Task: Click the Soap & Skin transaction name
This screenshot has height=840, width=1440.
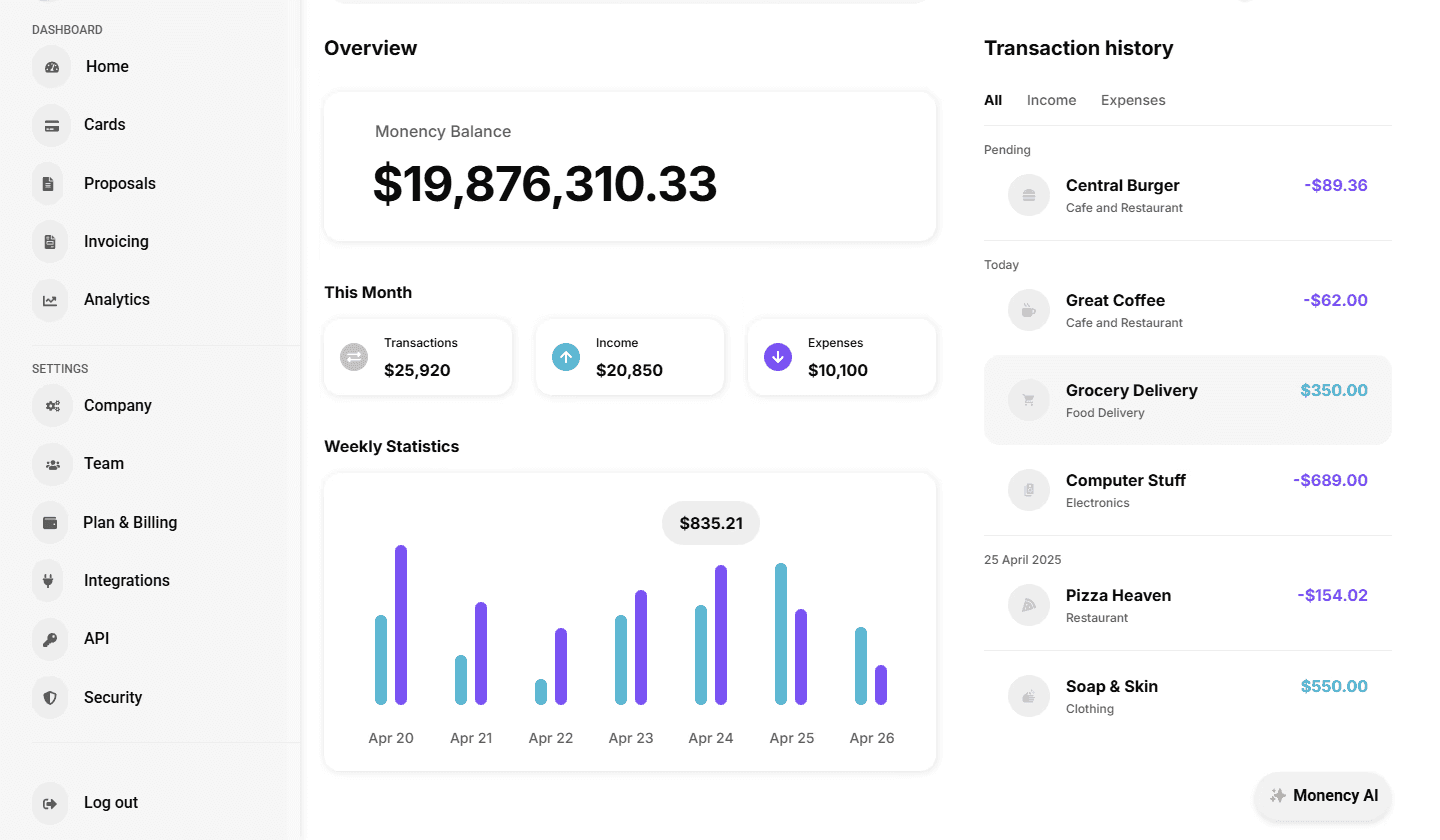Action: 1111,687
